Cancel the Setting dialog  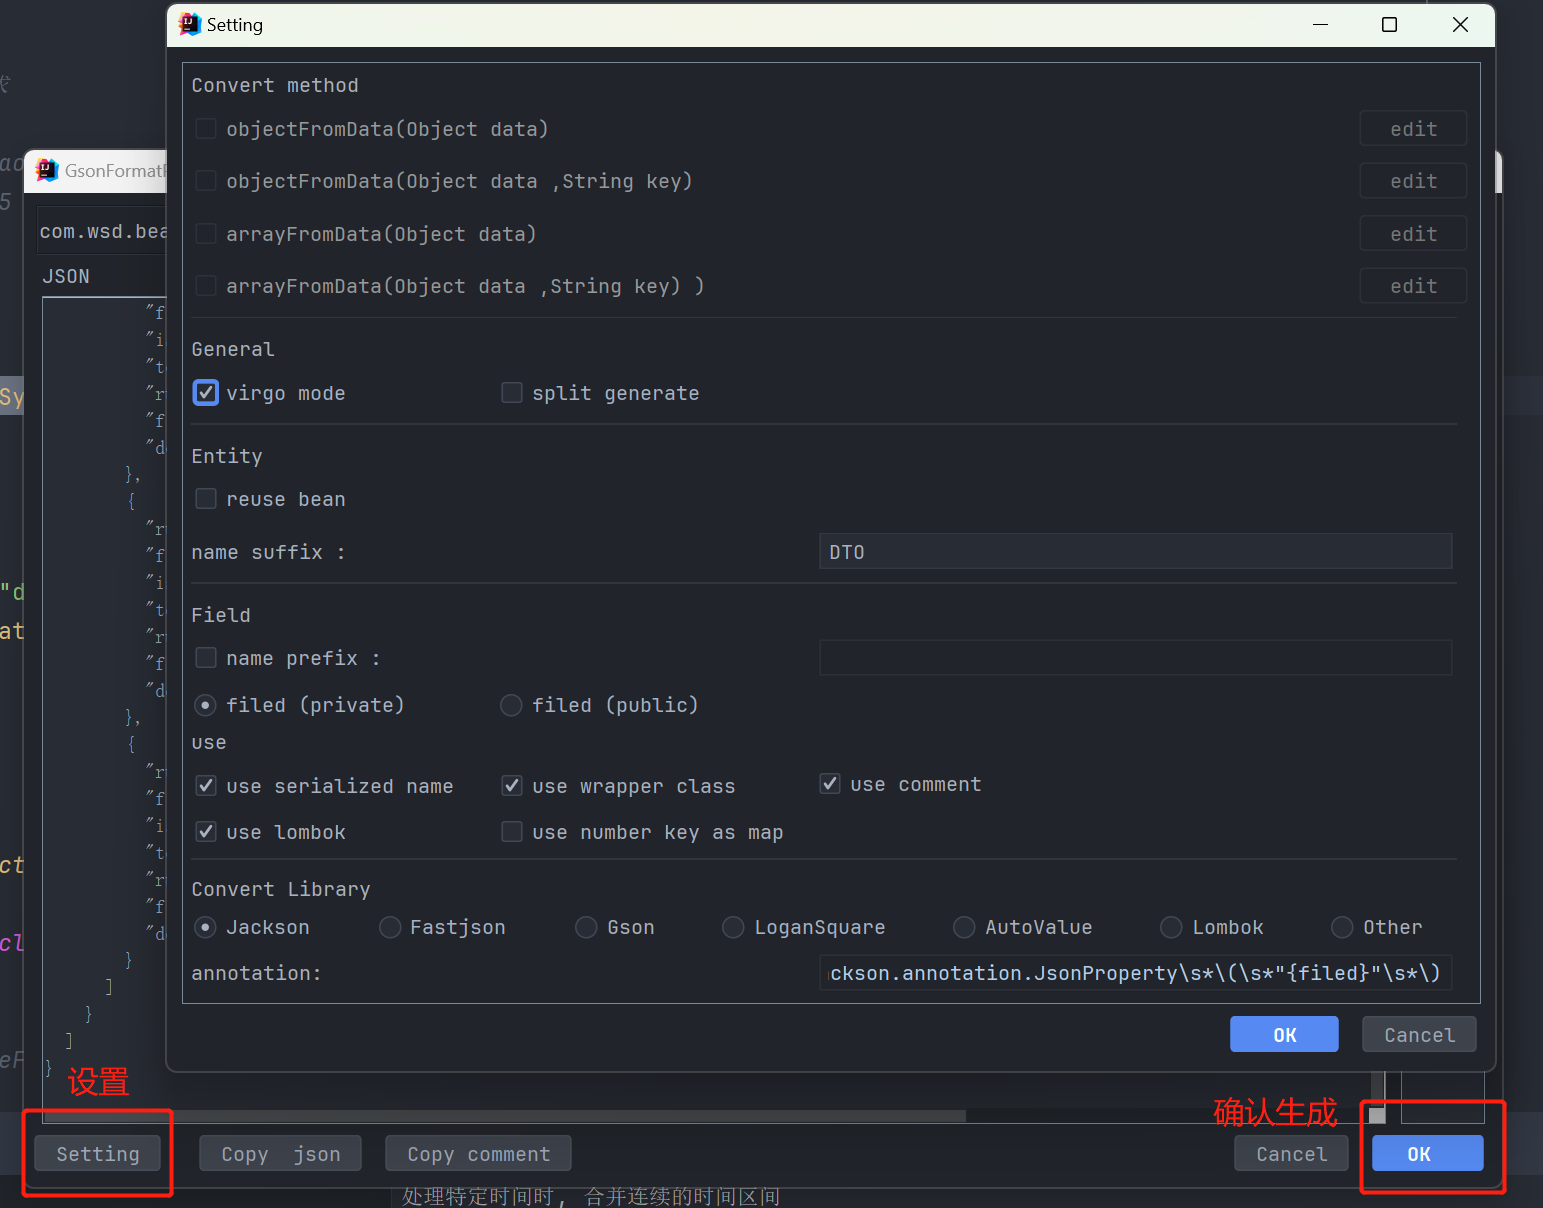[x=1419, y=1034]
